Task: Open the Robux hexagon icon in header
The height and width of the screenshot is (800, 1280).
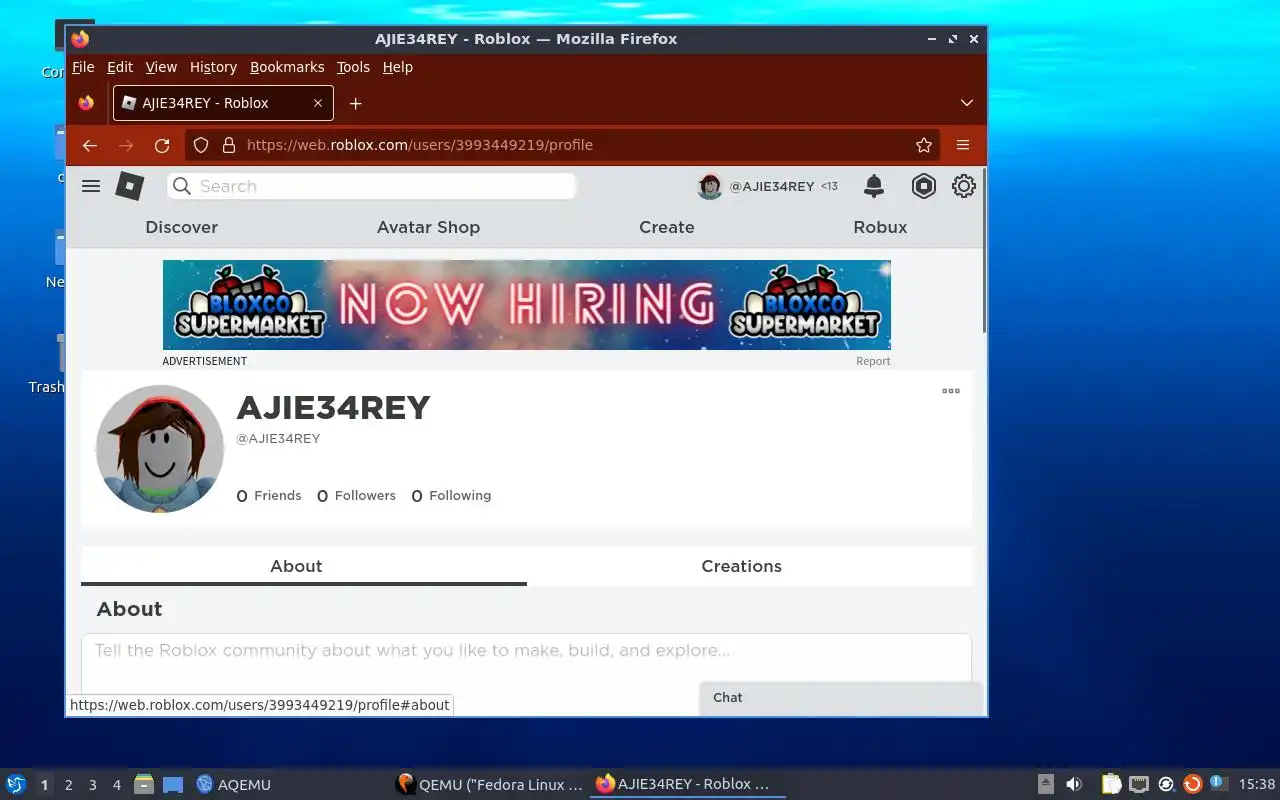Action: 923,186
